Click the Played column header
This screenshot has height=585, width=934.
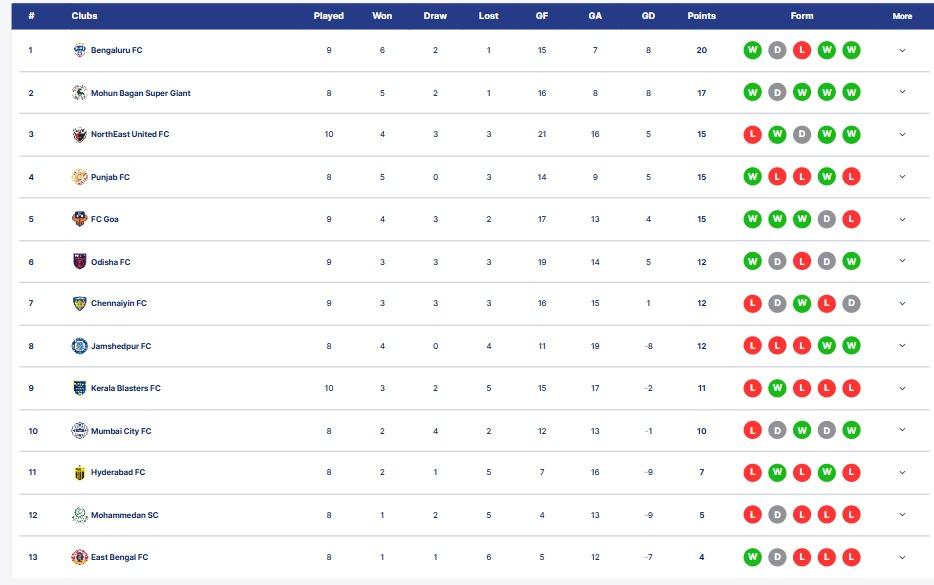(329, 16)
